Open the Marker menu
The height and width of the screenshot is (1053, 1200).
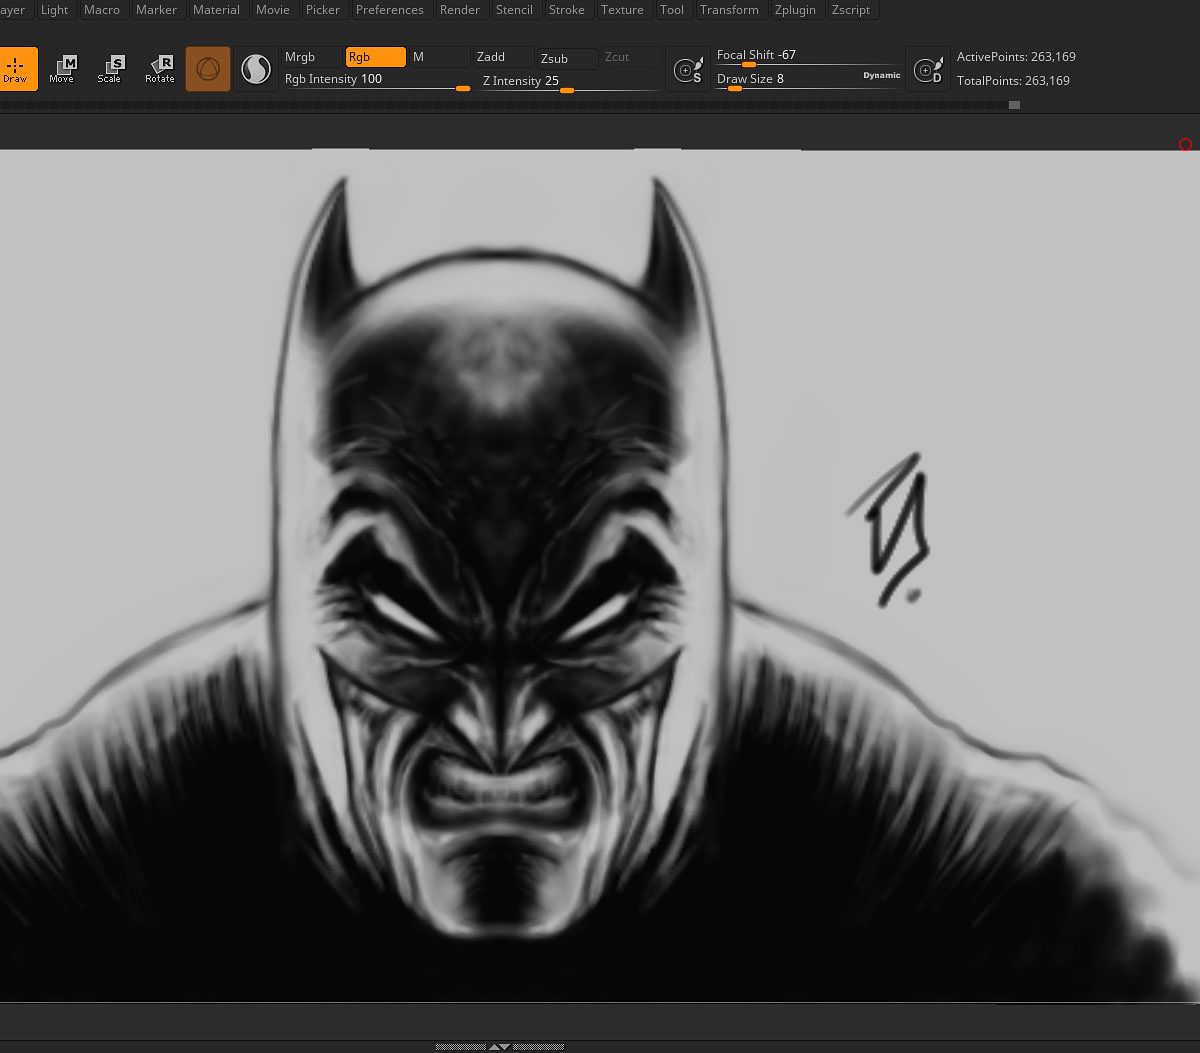[156, 10]
